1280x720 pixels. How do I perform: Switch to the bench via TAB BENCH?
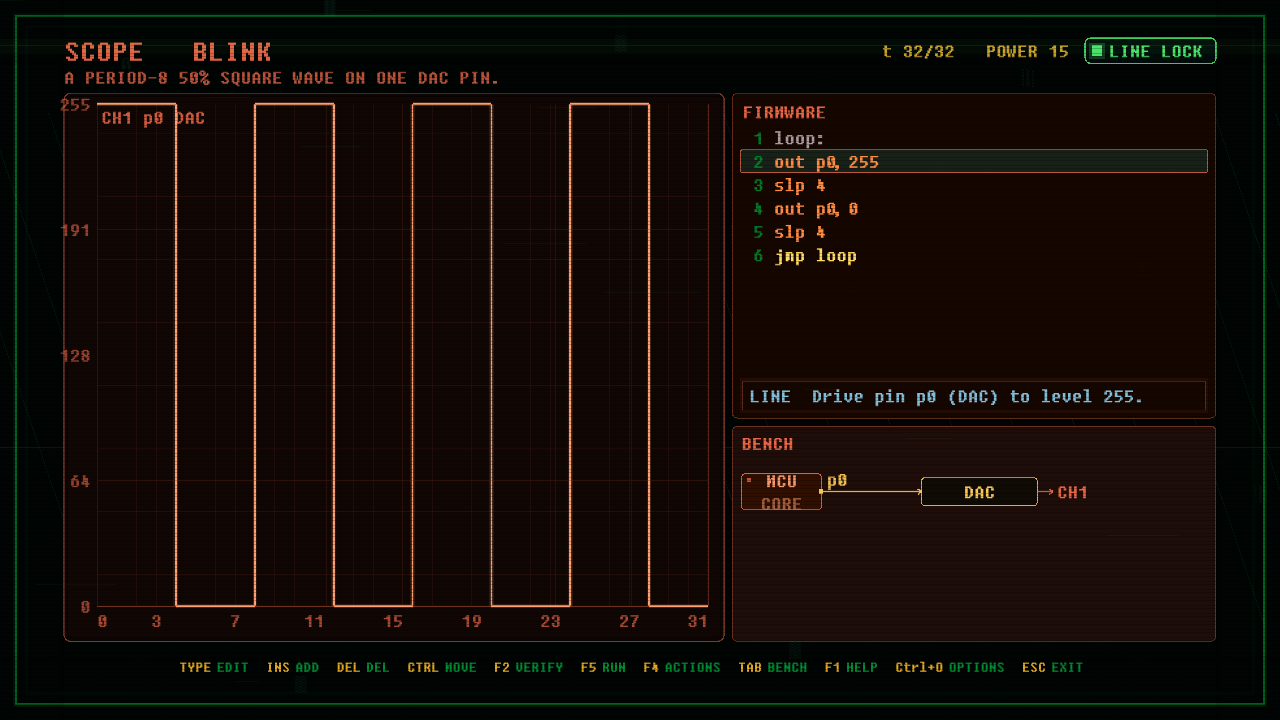[773, 667]
